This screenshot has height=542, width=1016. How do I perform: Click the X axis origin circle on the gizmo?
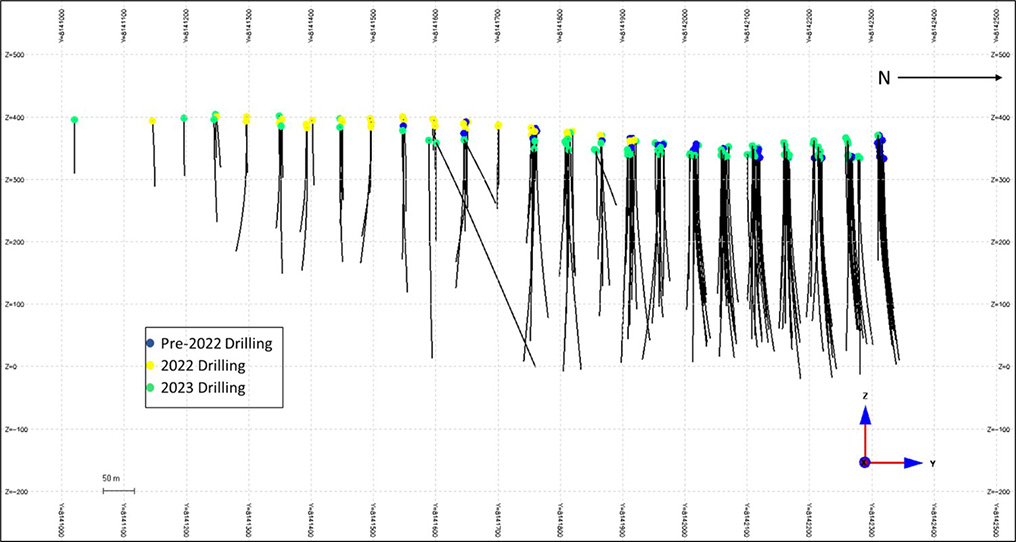(x=865, y=462)
